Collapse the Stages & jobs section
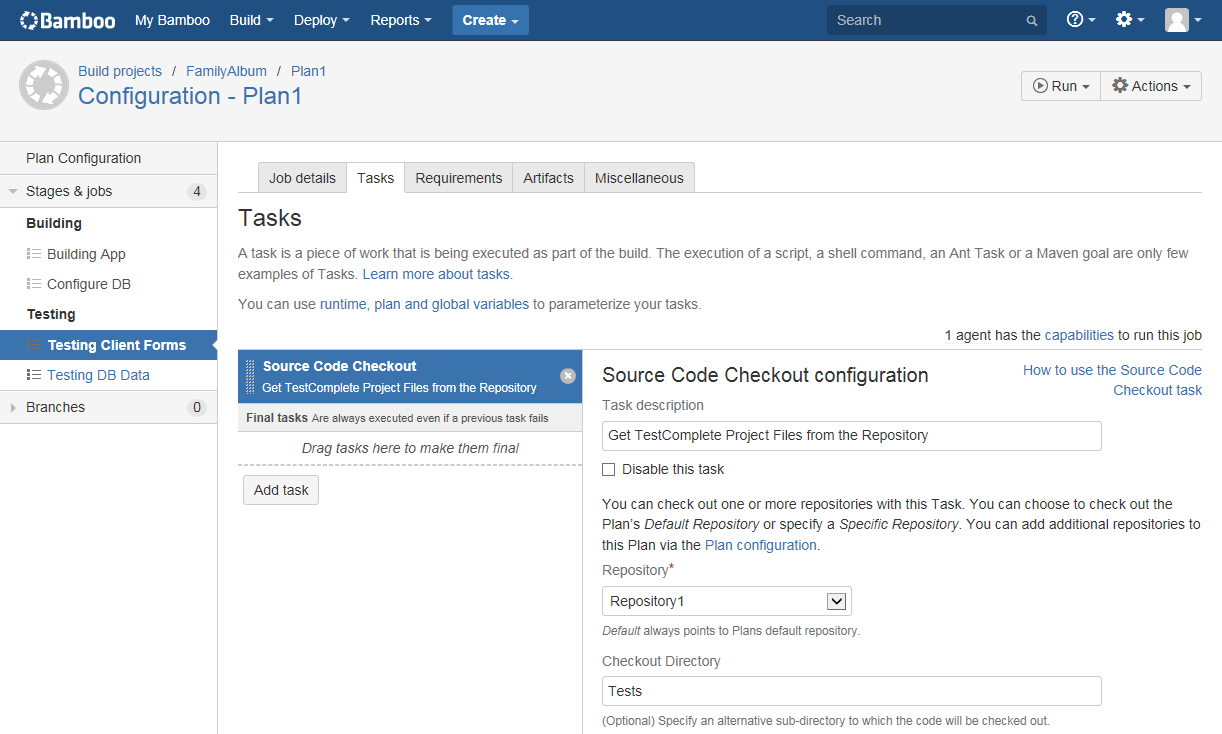The image size is (1222, 734). 12,191
